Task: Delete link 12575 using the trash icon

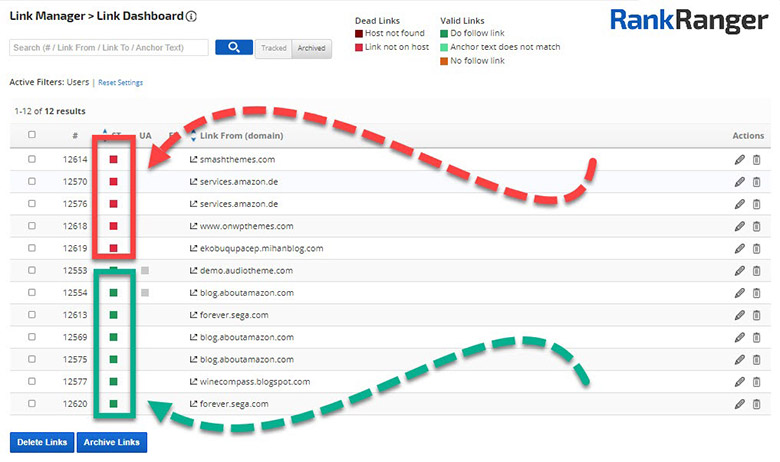Action: click(x=757, y=360)
